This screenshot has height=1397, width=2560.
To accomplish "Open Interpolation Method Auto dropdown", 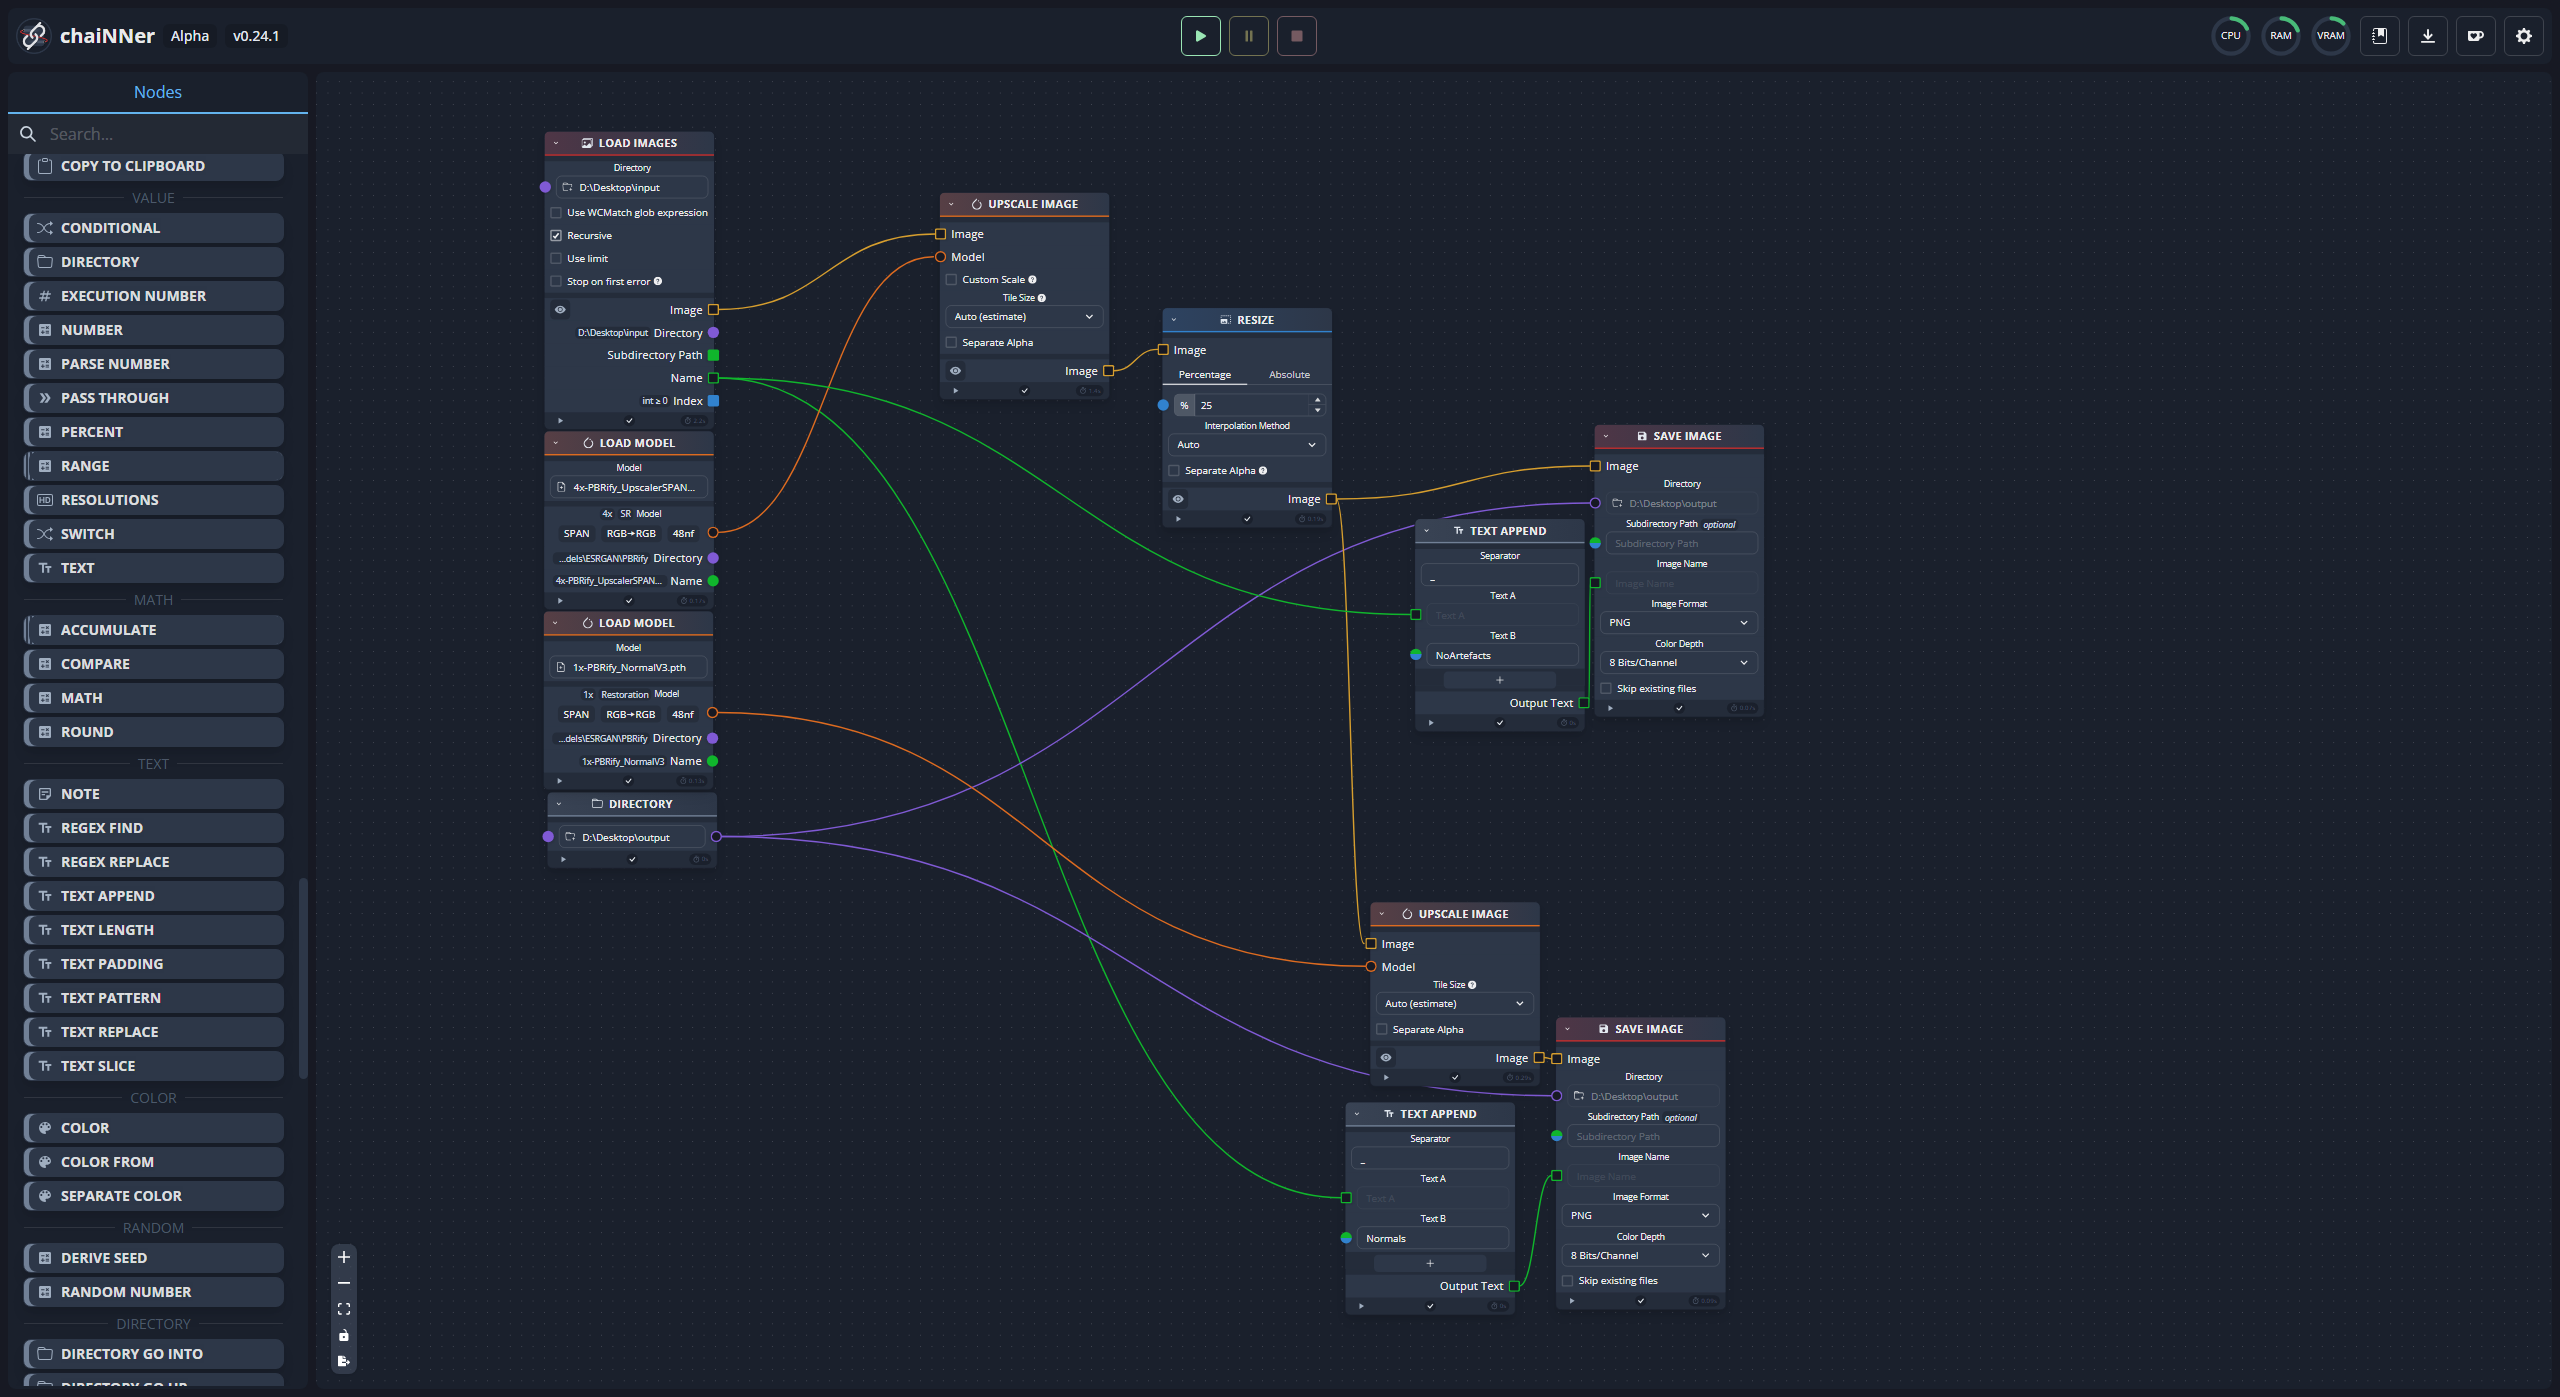I will pyautogui.click(x=1246, y=445).
